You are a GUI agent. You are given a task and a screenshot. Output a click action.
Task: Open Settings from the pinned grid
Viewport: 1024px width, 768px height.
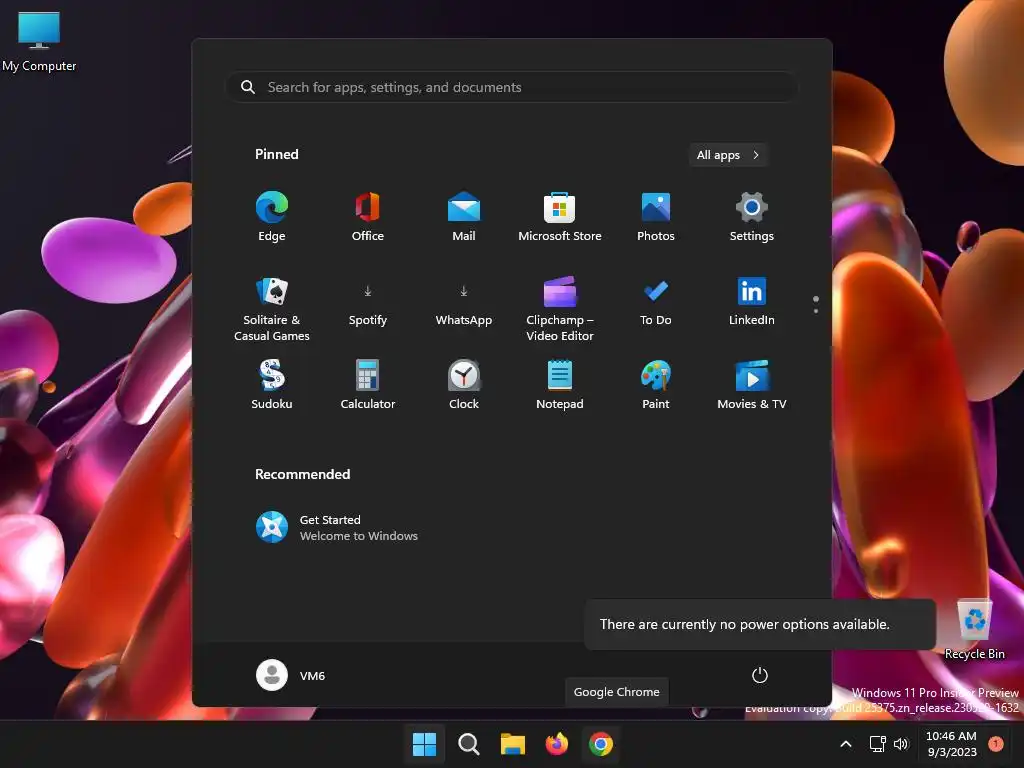click(x=752, y=217)
